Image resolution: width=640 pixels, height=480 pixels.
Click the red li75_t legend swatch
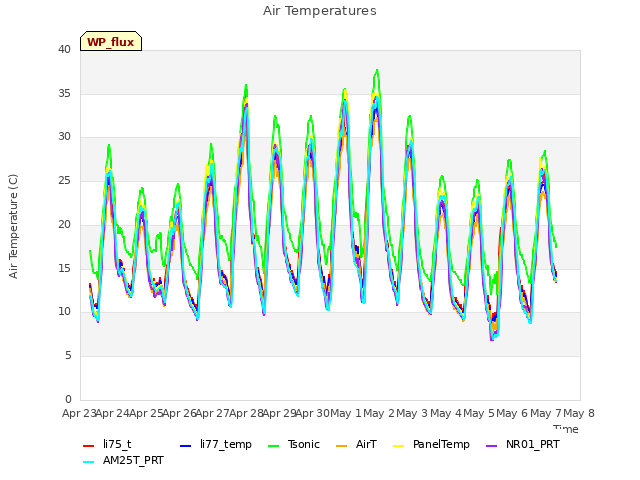click(89, 446)
